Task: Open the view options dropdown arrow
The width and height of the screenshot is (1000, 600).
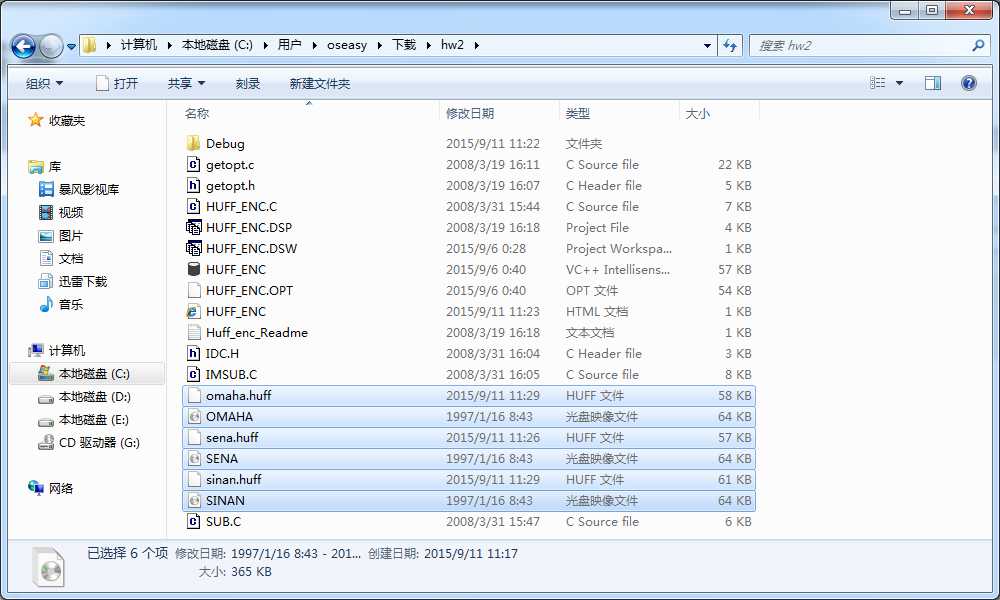Action: (899, 83)
